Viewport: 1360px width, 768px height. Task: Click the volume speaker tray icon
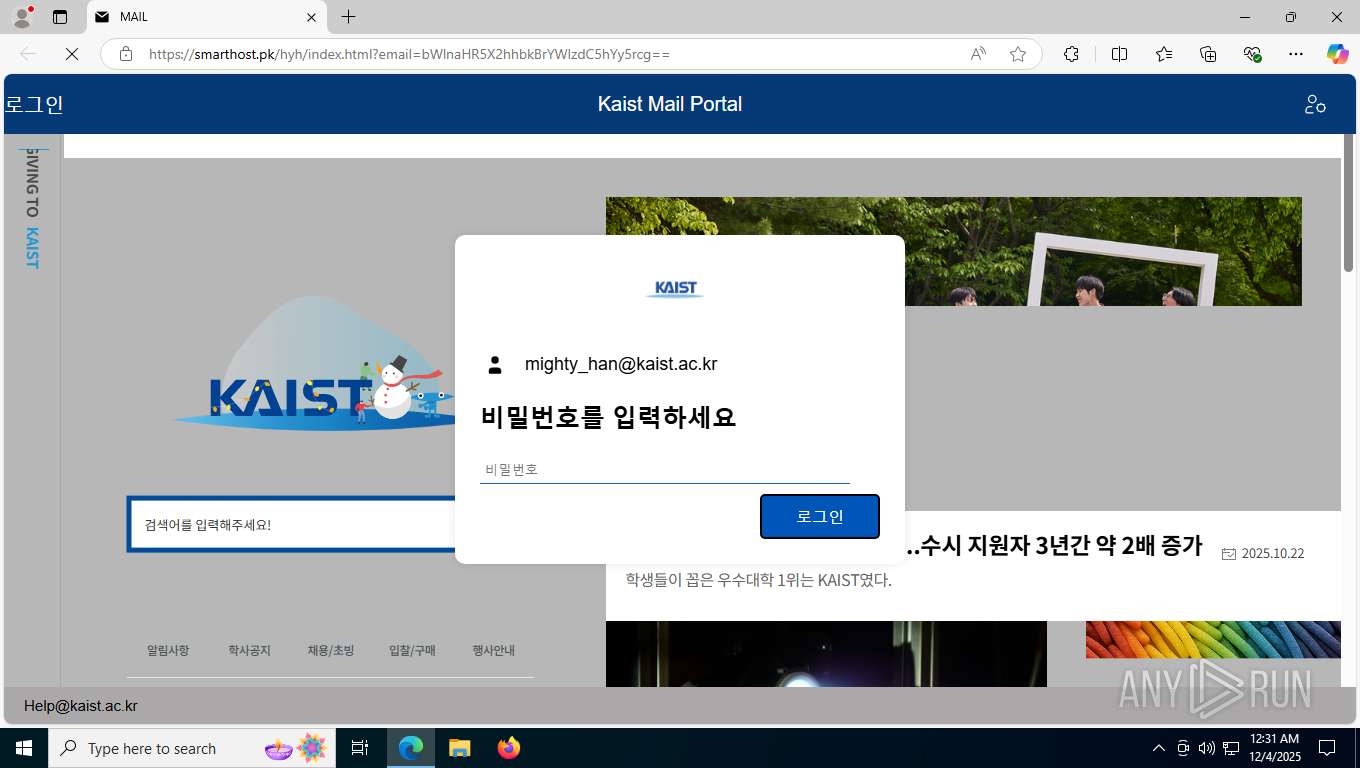pyautogui.click(x=1206, y=748)
